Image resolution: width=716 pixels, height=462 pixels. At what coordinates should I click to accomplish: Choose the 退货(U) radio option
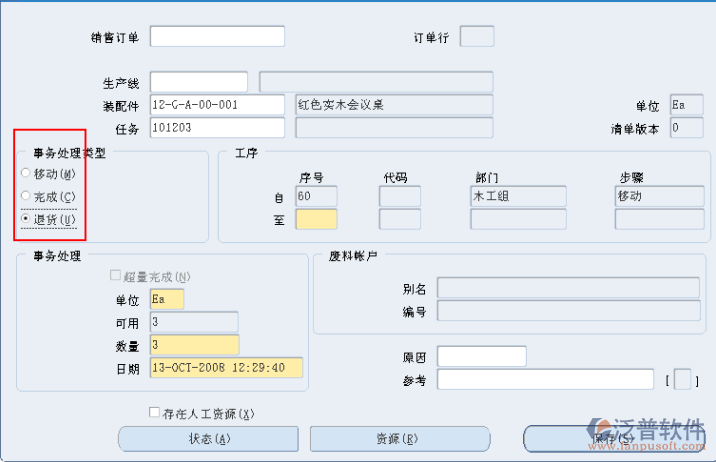point(25,219)
